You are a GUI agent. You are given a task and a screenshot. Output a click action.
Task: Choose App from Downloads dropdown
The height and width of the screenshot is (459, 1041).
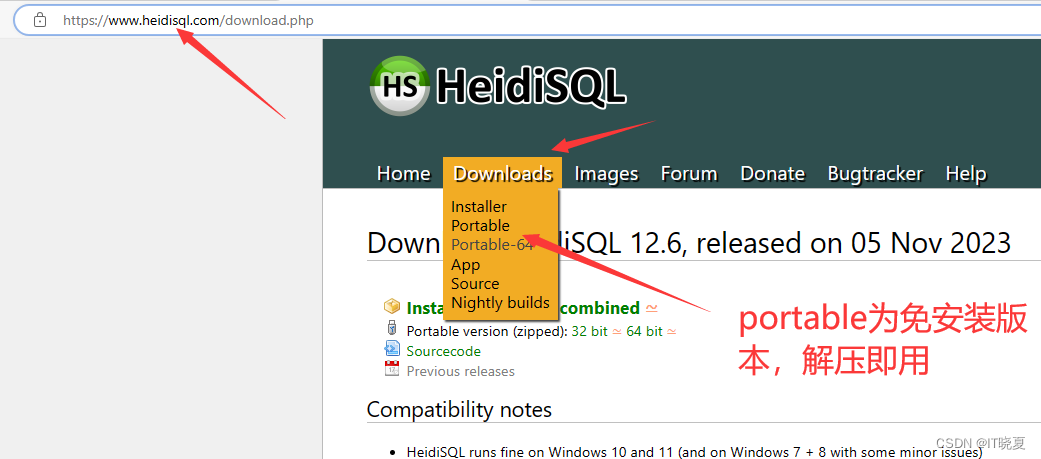point(465,264)
